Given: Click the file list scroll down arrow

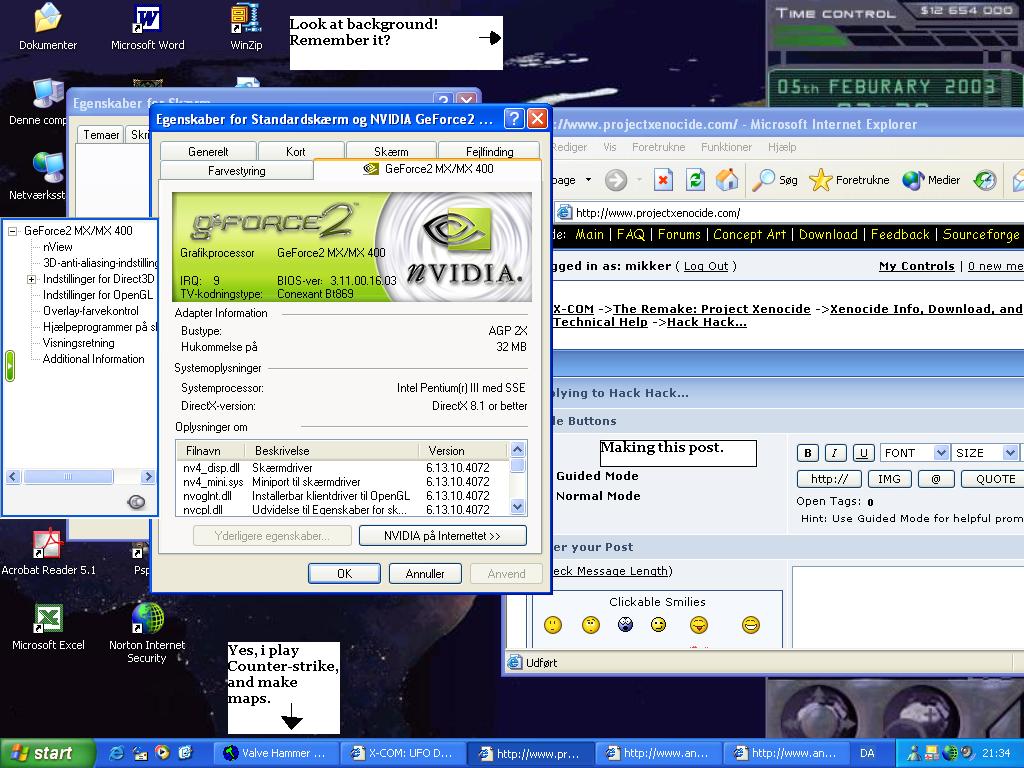Looking at the screenshot, I should 517,506.
